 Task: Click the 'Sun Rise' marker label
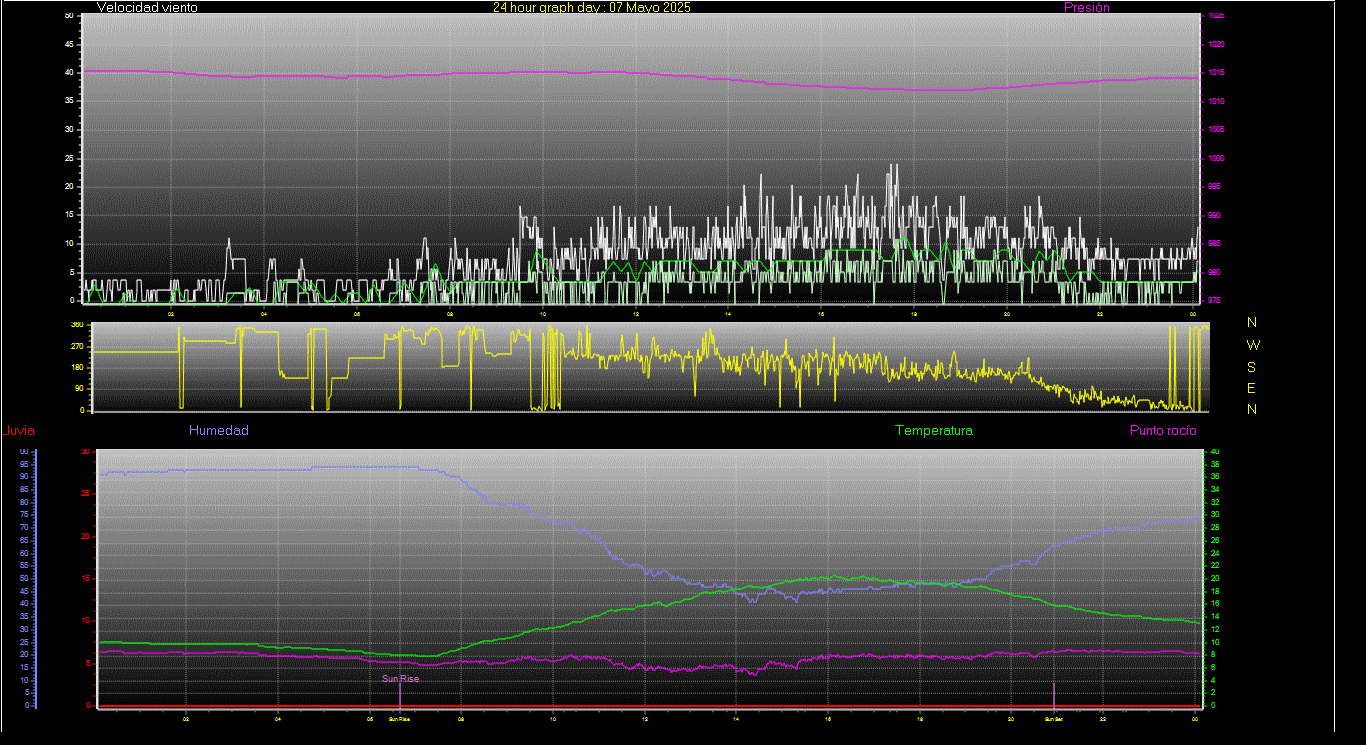coord(400,679)
